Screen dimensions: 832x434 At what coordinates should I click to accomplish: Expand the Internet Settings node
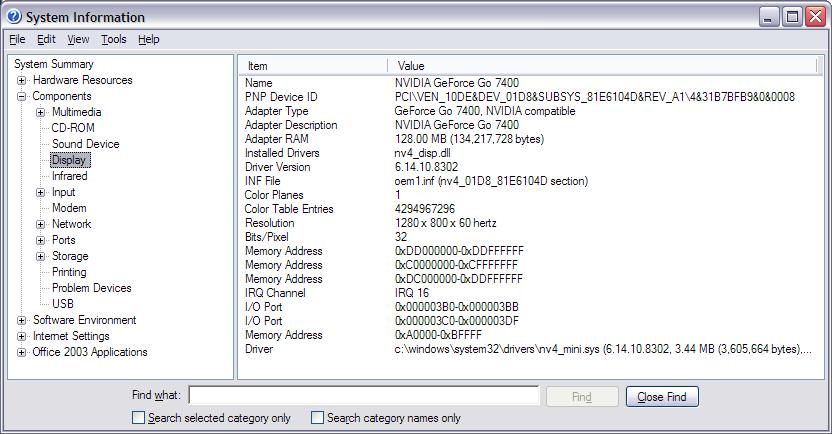coord(21,336)
